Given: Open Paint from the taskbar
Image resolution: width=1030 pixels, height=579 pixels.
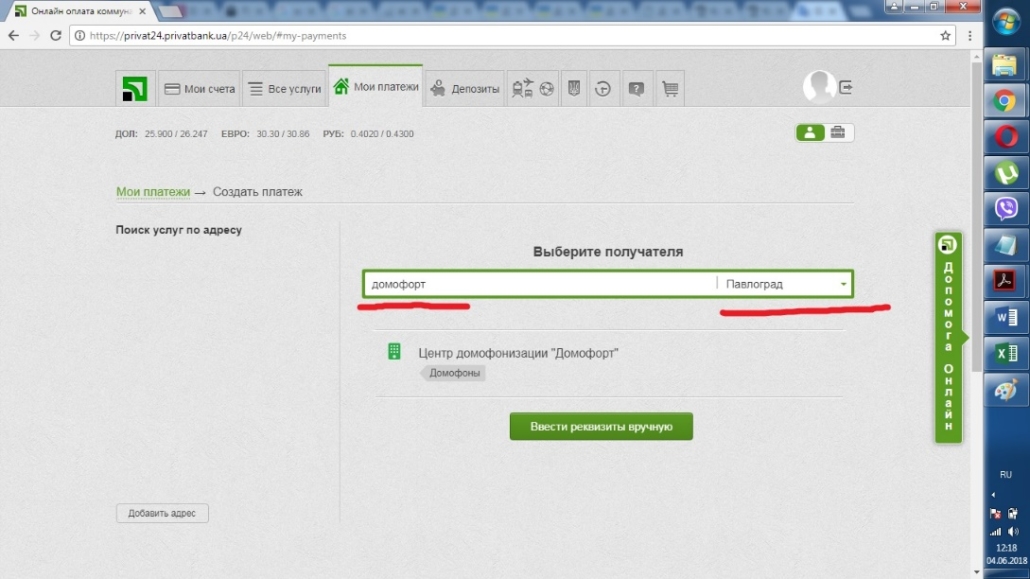Looking at the screenshot, I should pos(1005,390).
